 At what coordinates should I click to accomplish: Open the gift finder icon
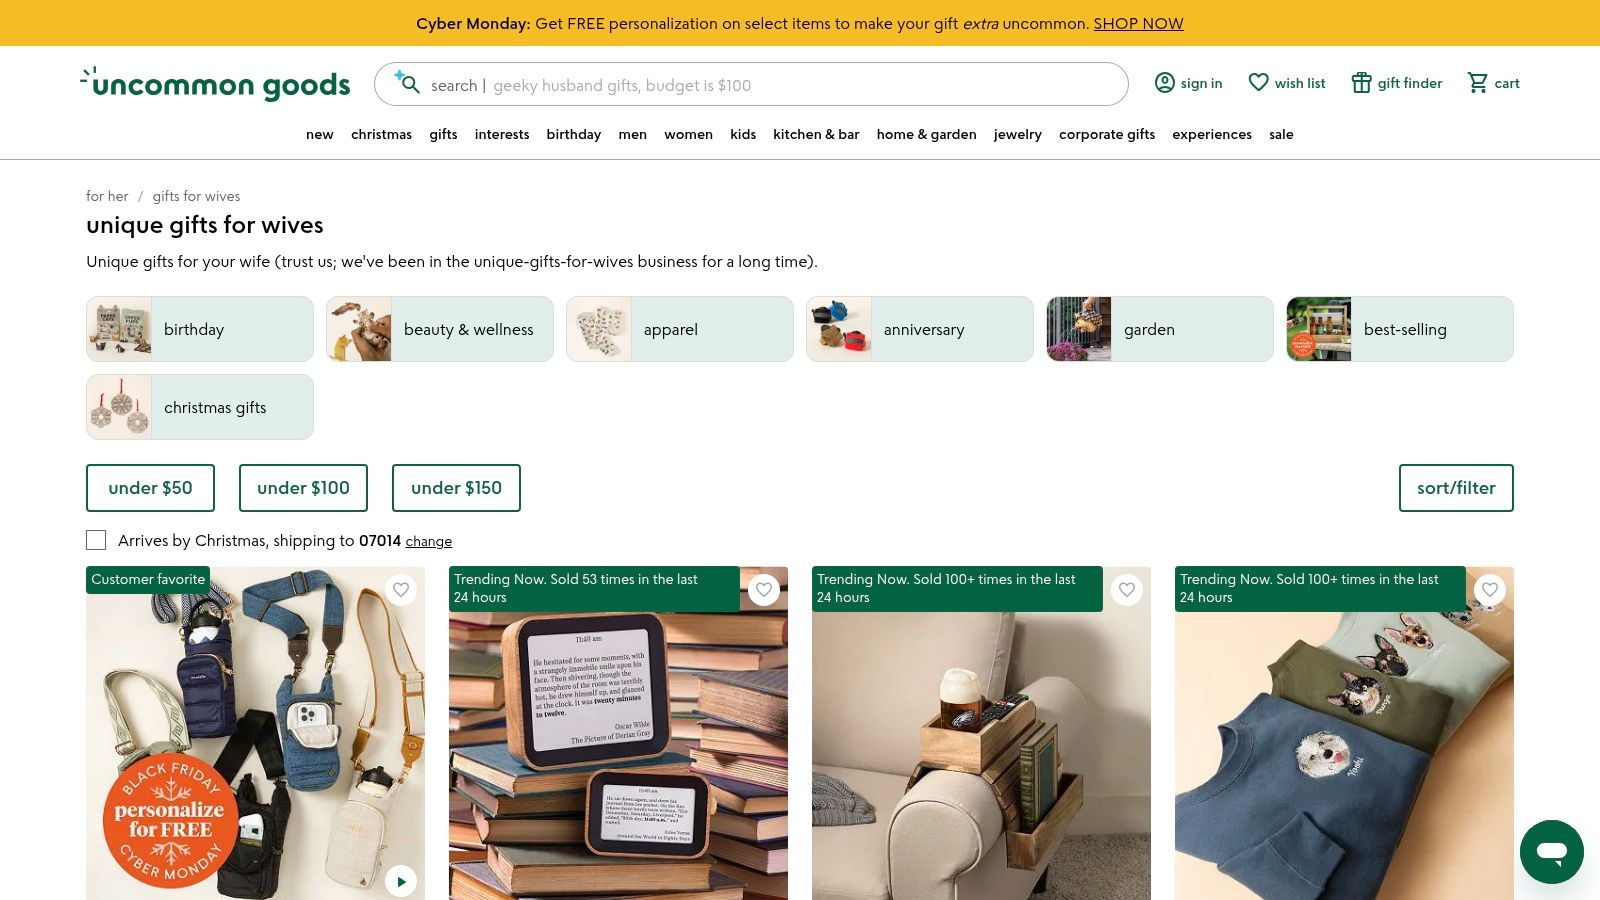1361,83
